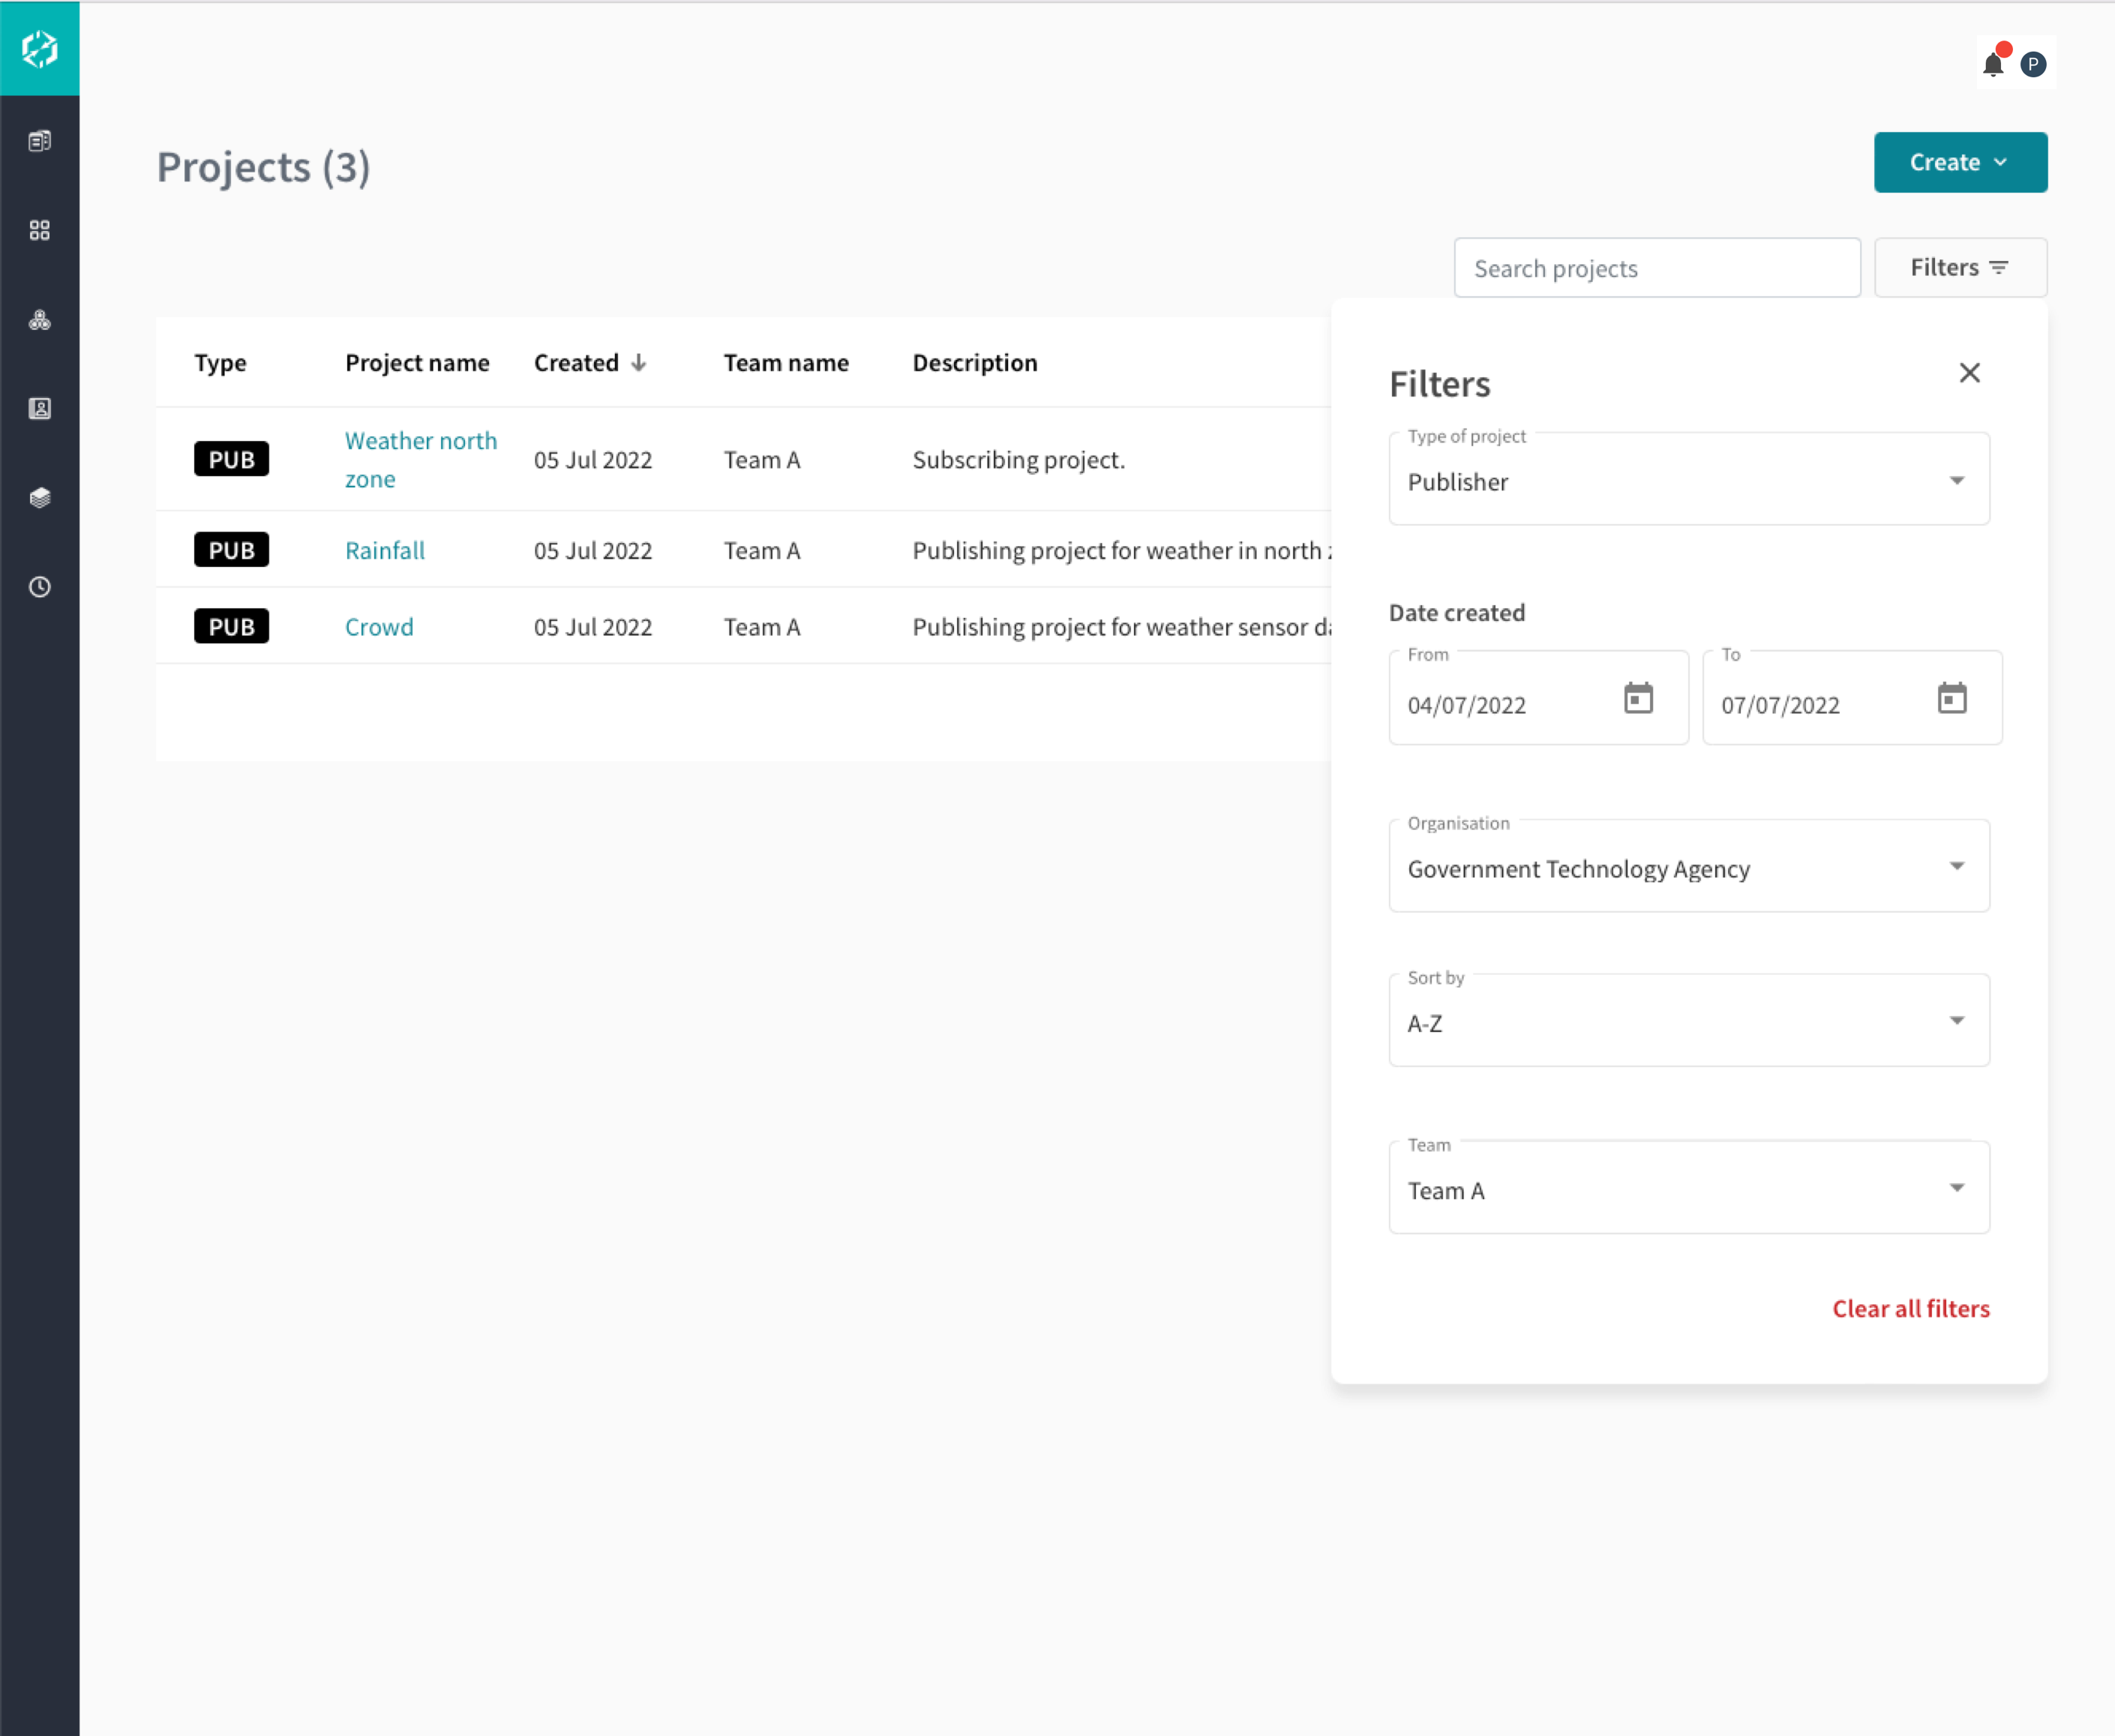This screenshot has height=1736, width=2115.
Task: Click the Projects (3) heading
Action: coord(263,166)
